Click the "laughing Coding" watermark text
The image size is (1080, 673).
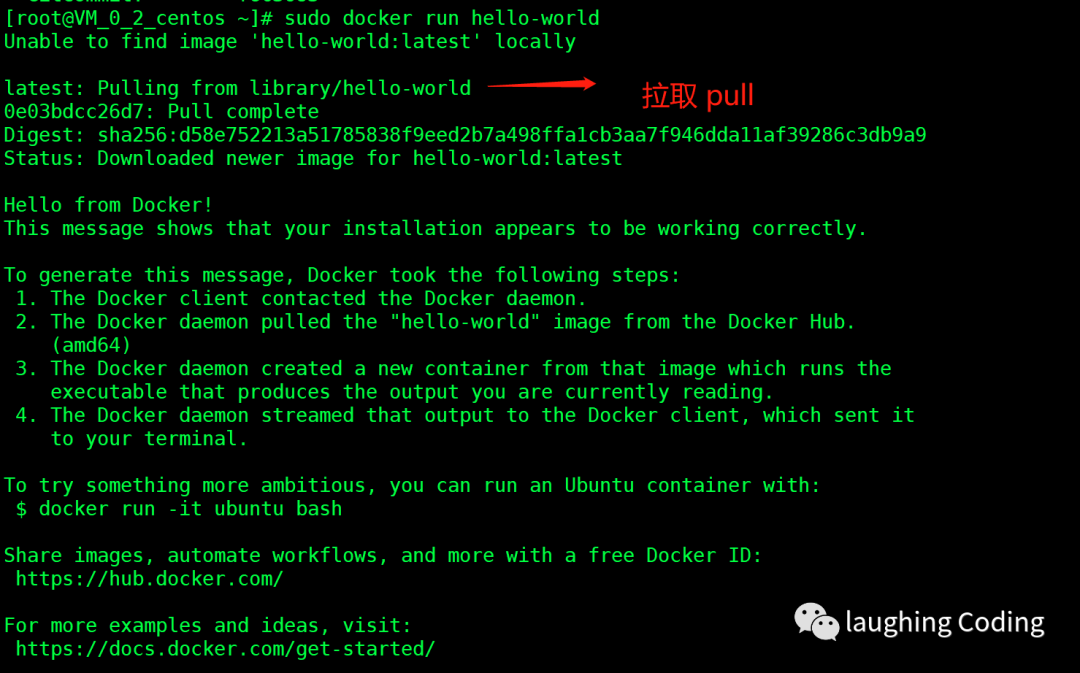pyautogui.click(x=944, y=623)
